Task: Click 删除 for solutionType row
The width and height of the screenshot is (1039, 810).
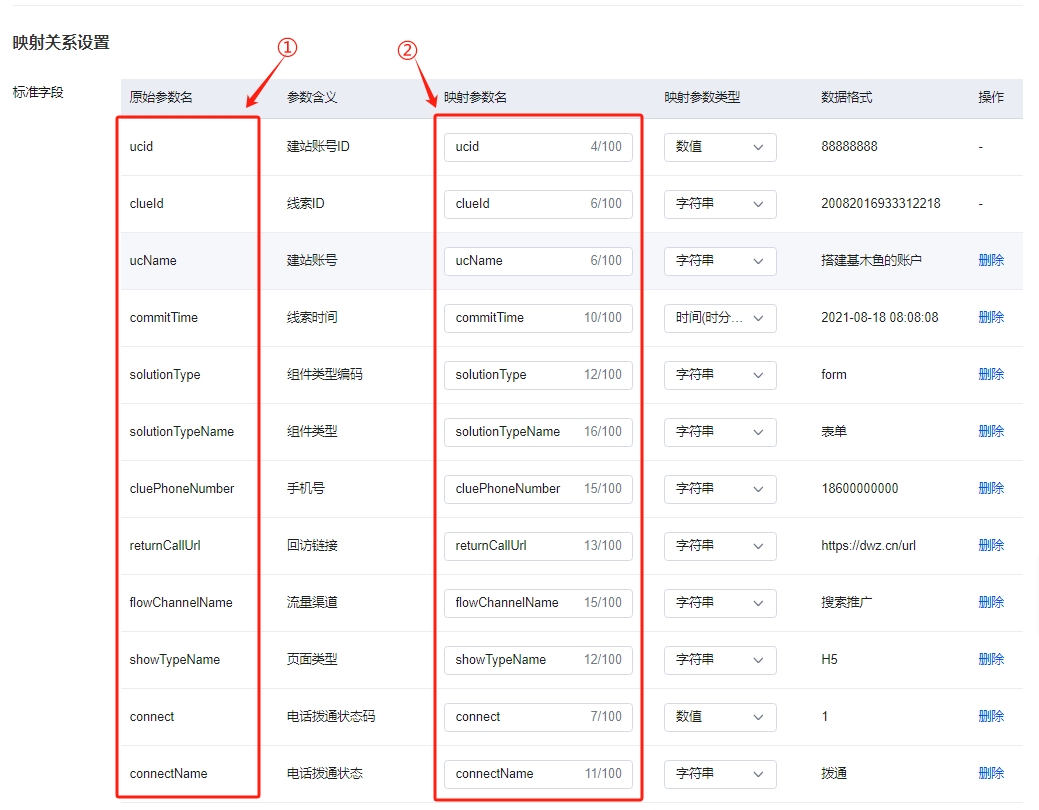Action: coord(991,374)
